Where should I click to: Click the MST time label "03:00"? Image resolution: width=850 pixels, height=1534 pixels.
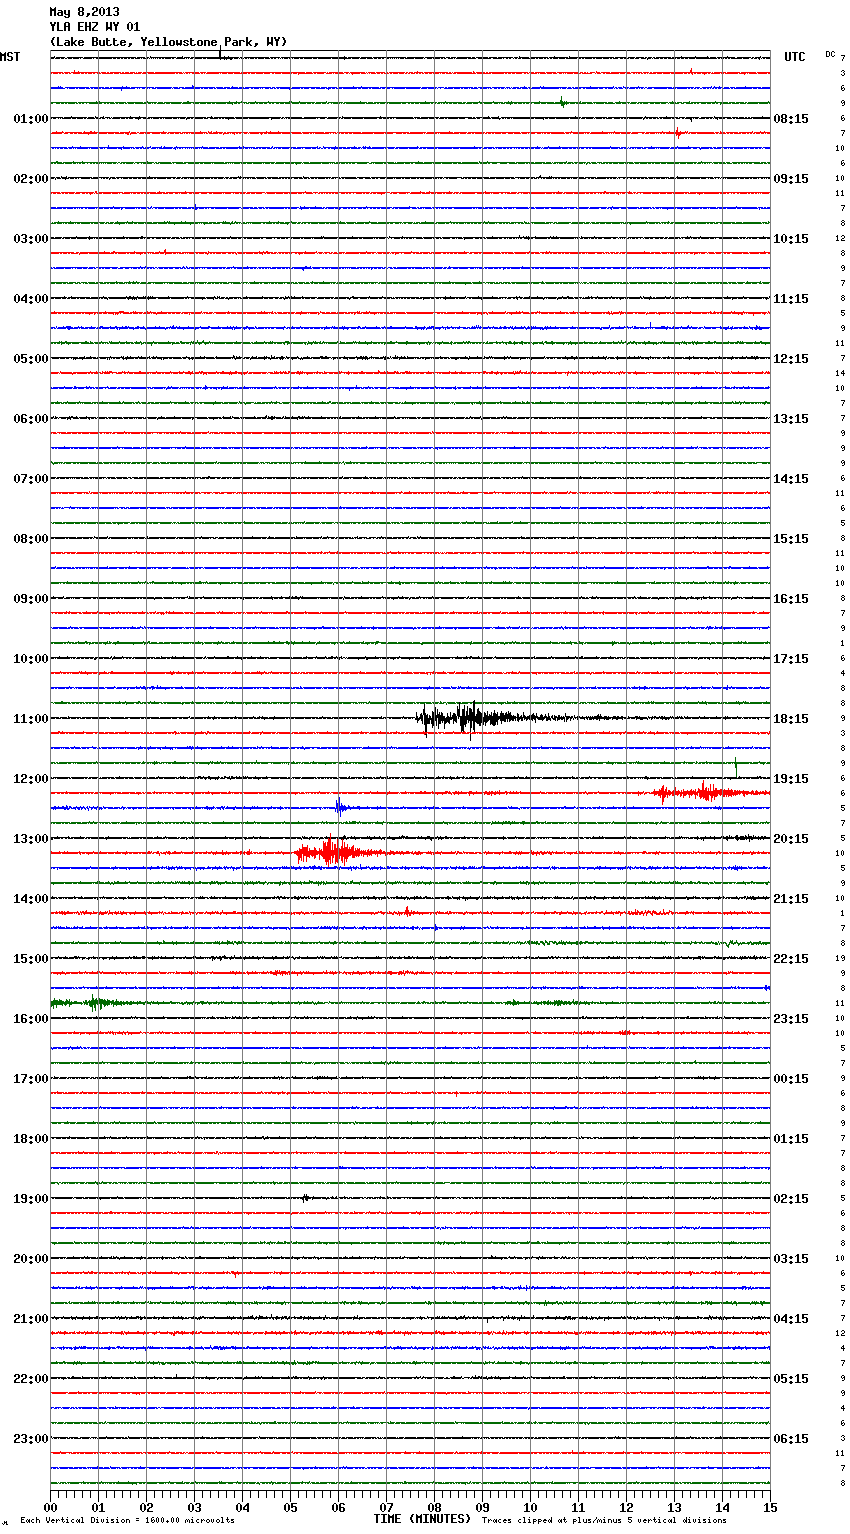click(x=31, y=239)
